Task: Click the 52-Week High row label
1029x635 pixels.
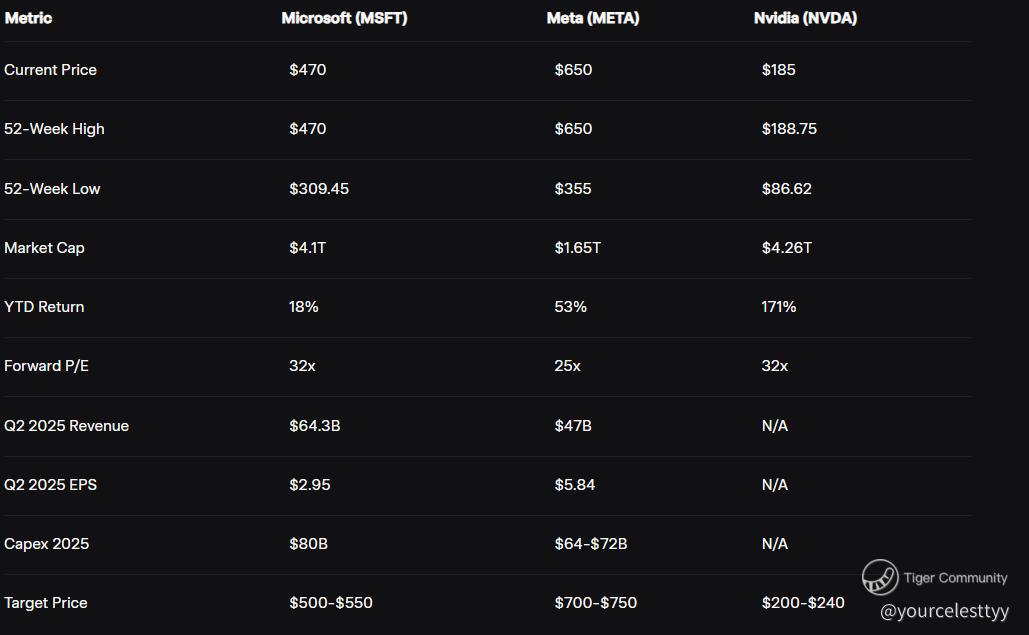Action: coord(54,129)
